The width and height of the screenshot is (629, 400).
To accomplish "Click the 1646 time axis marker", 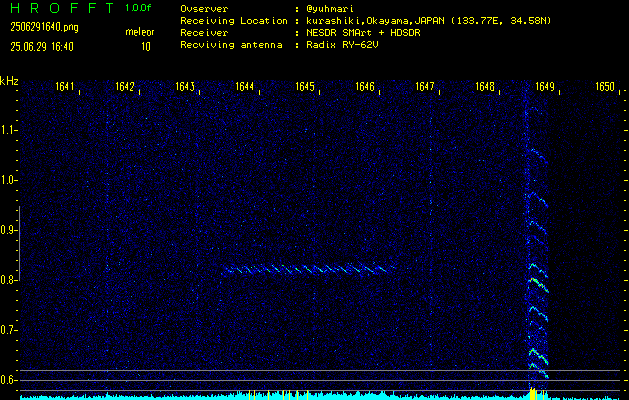I will point(365,86).
